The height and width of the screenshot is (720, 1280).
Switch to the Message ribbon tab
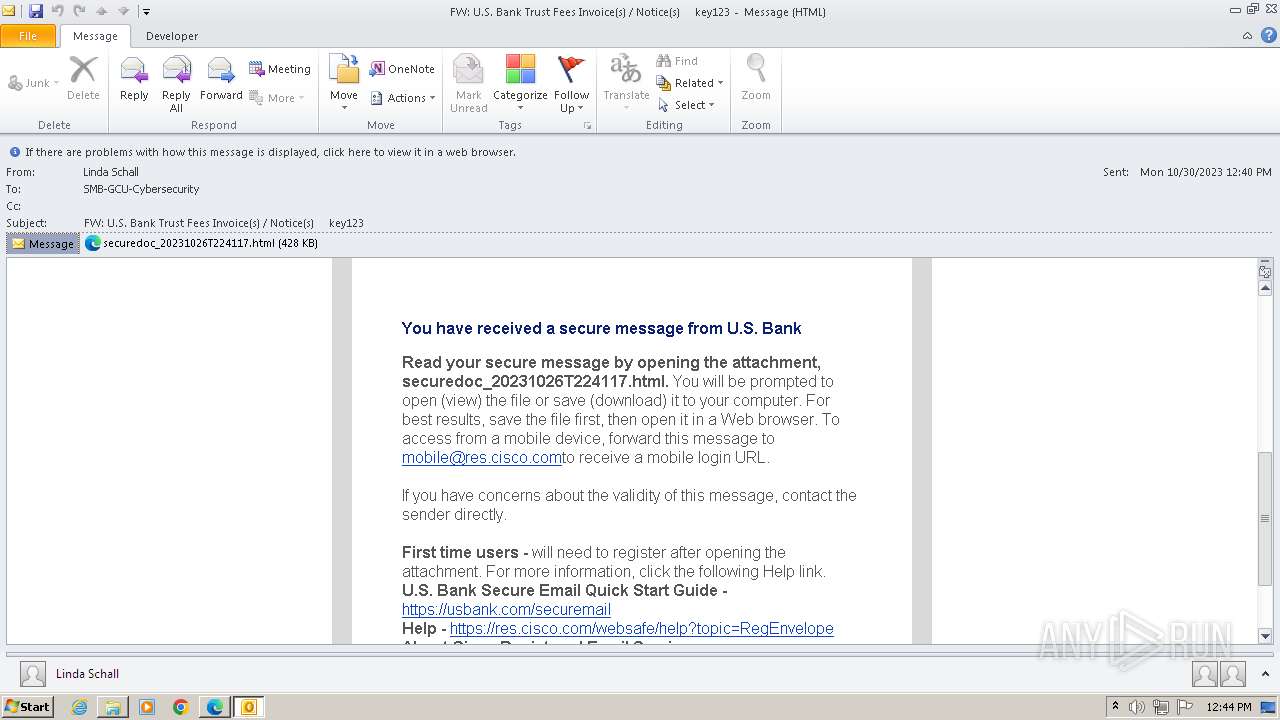(x=95, y=36)
